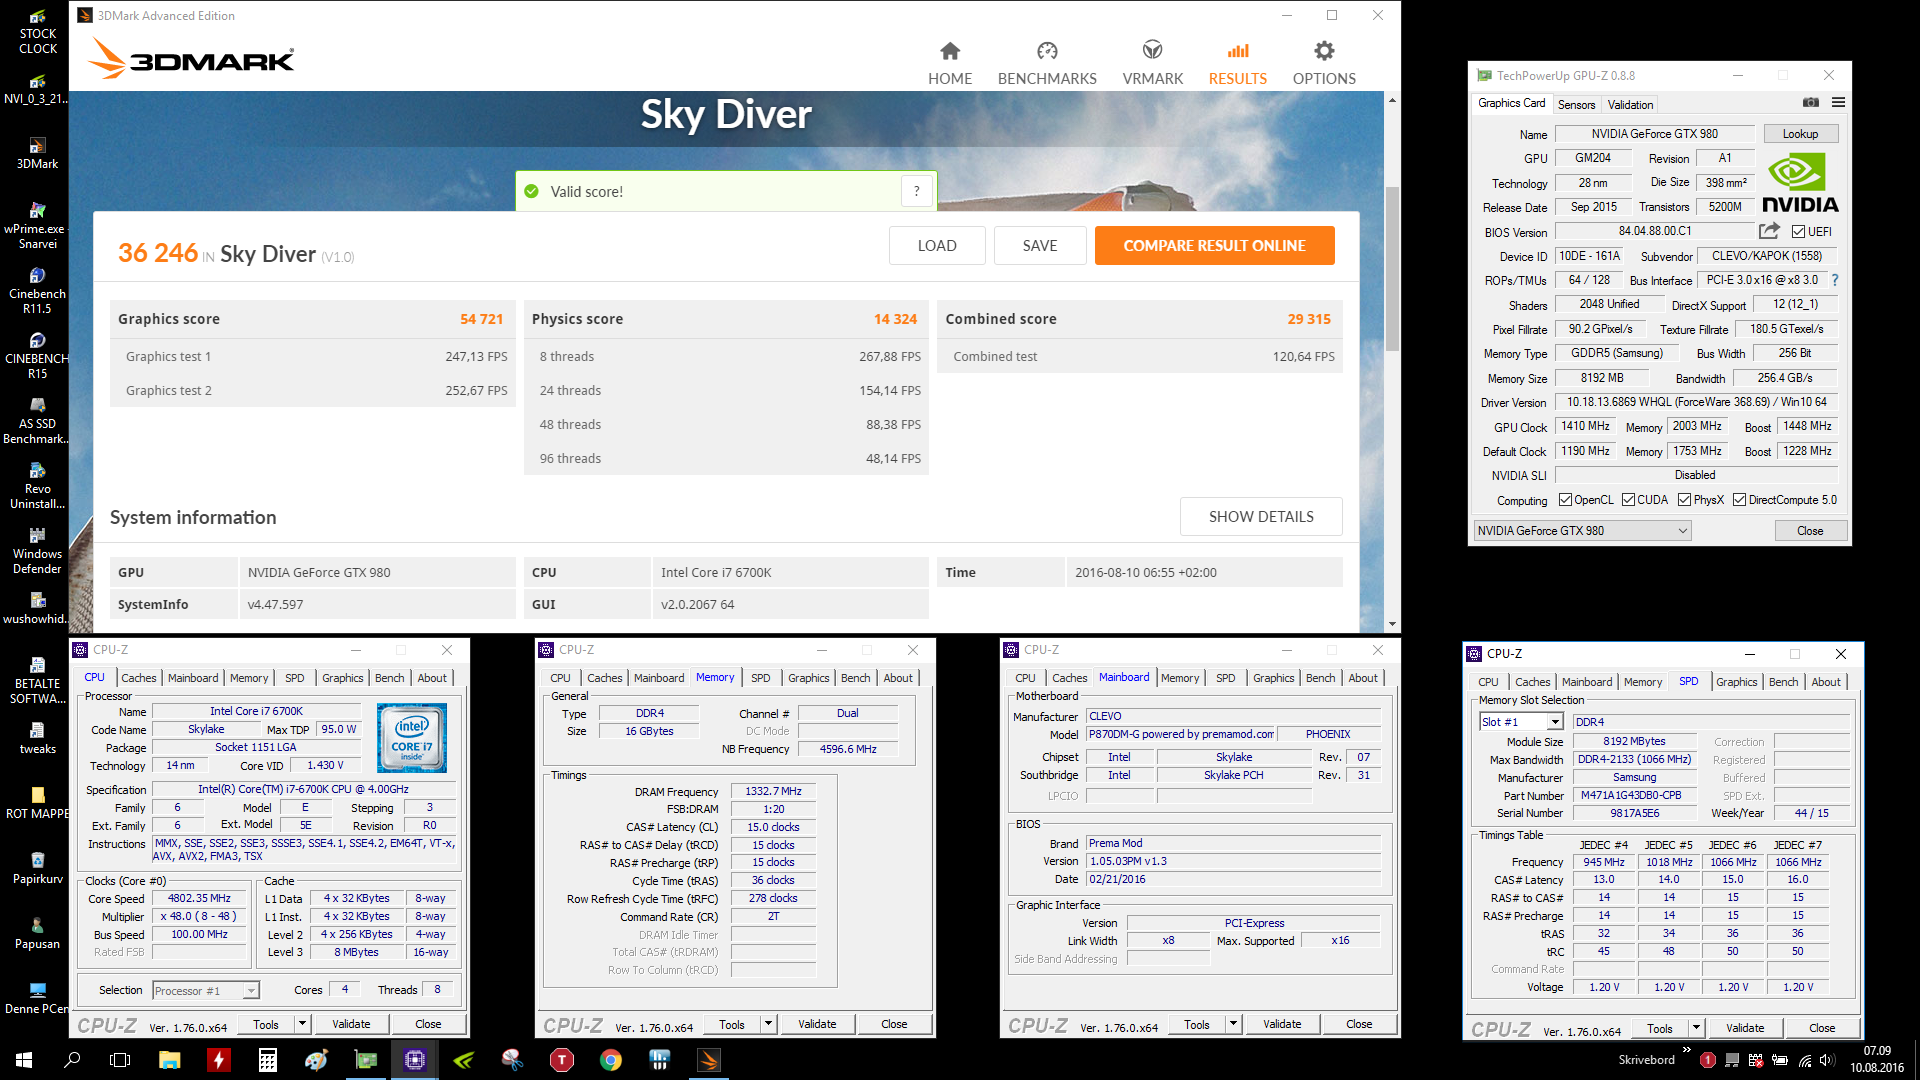
Task: Click the 3DMark scrollbar down arrow
Action: tap(1392, 624)
